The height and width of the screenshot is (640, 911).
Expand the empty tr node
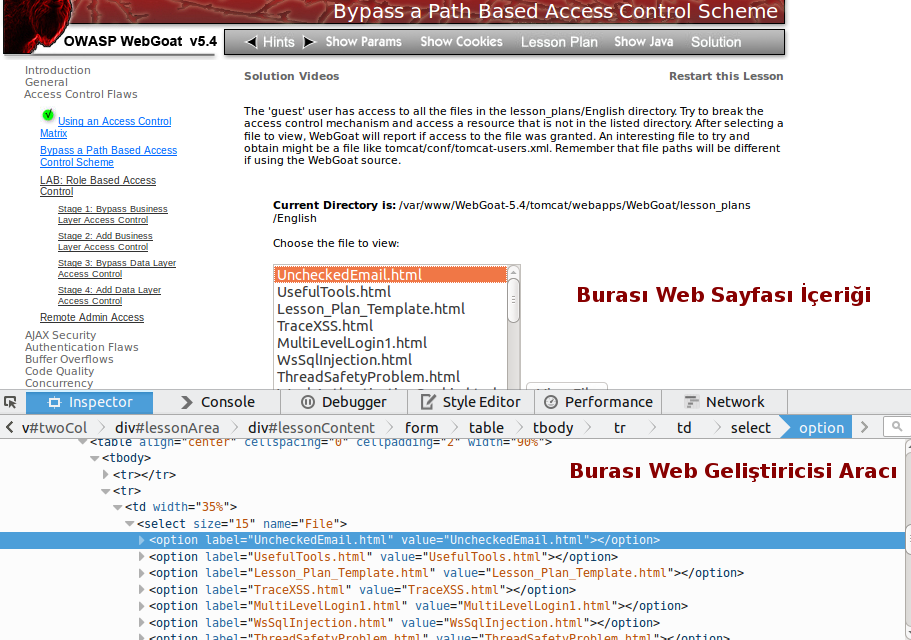106,474
